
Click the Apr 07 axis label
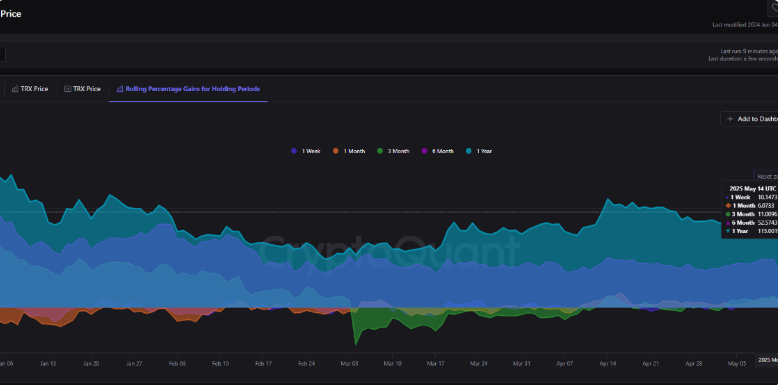[565, 364]
